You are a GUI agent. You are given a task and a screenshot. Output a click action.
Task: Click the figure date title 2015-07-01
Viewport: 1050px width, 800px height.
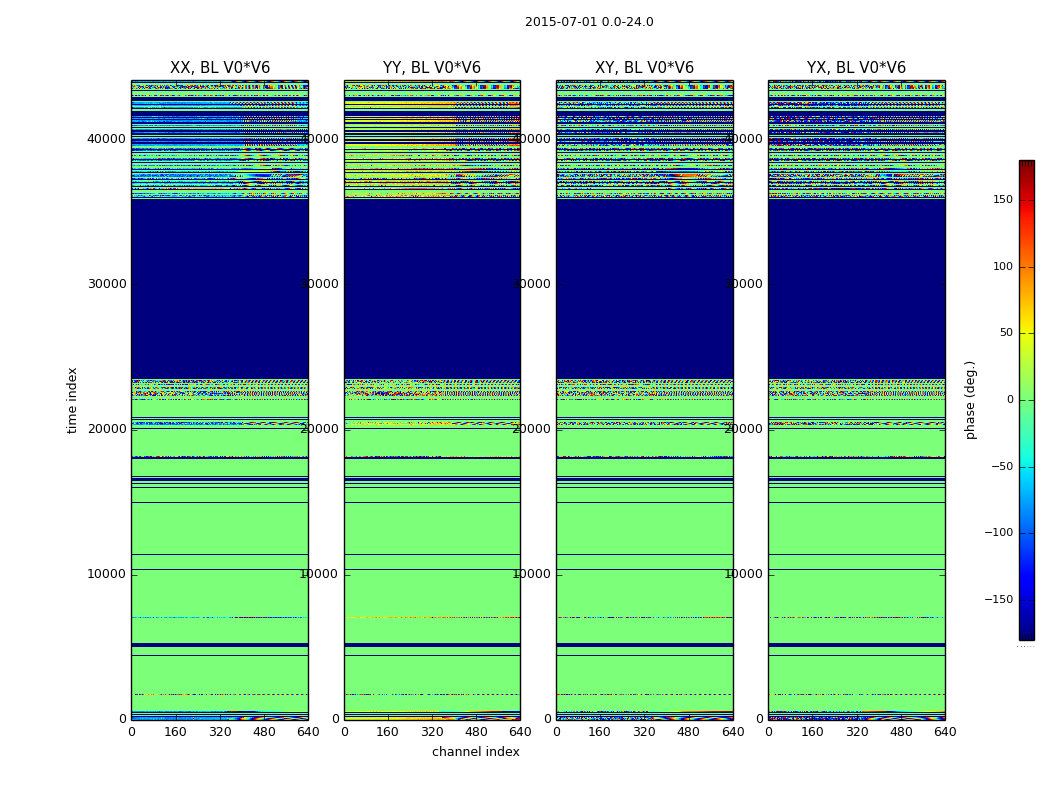(589, 22)
